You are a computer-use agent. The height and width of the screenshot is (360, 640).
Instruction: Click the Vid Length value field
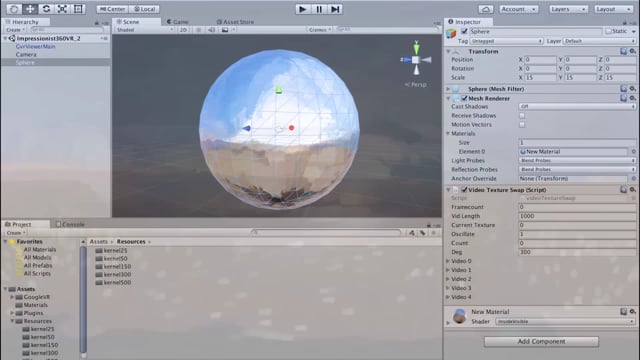tap(577, 216)
